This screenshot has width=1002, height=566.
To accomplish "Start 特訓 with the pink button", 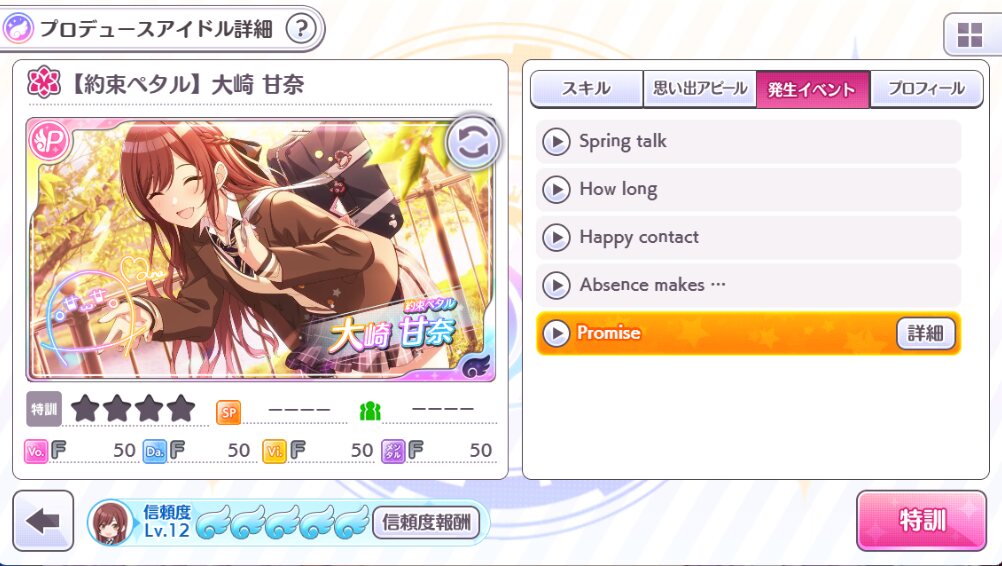I will 921,521.
